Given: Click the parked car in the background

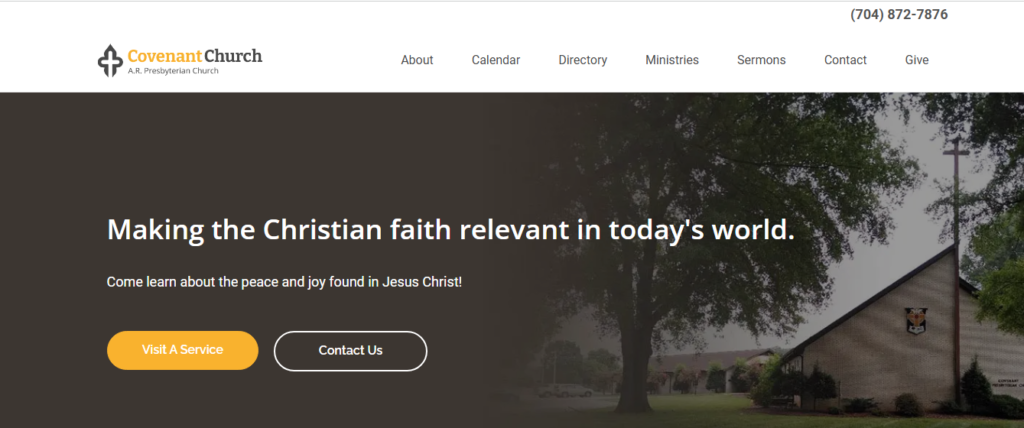Looking at the screenshot, I should [567, 390].
